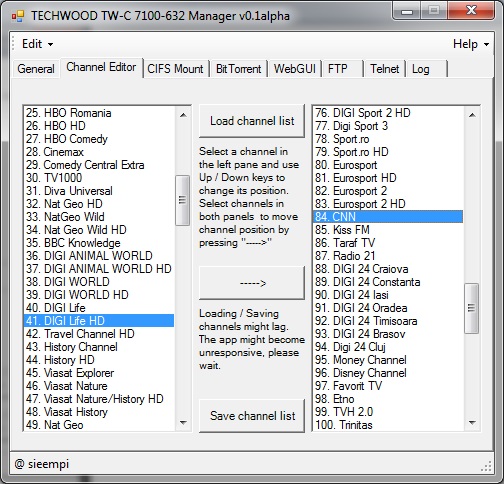Switch to the General tab
Viewport: 504px width, 484px height.
(36, 69)
